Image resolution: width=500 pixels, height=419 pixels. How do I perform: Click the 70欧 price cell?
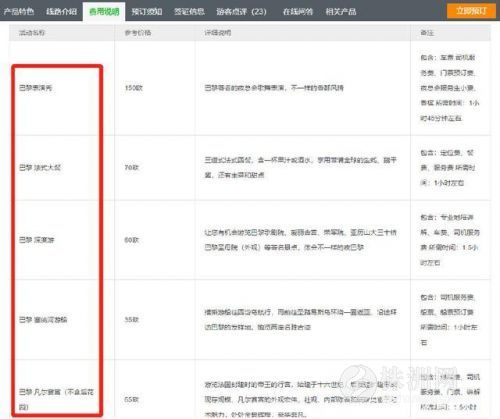[x=131, y=167]
